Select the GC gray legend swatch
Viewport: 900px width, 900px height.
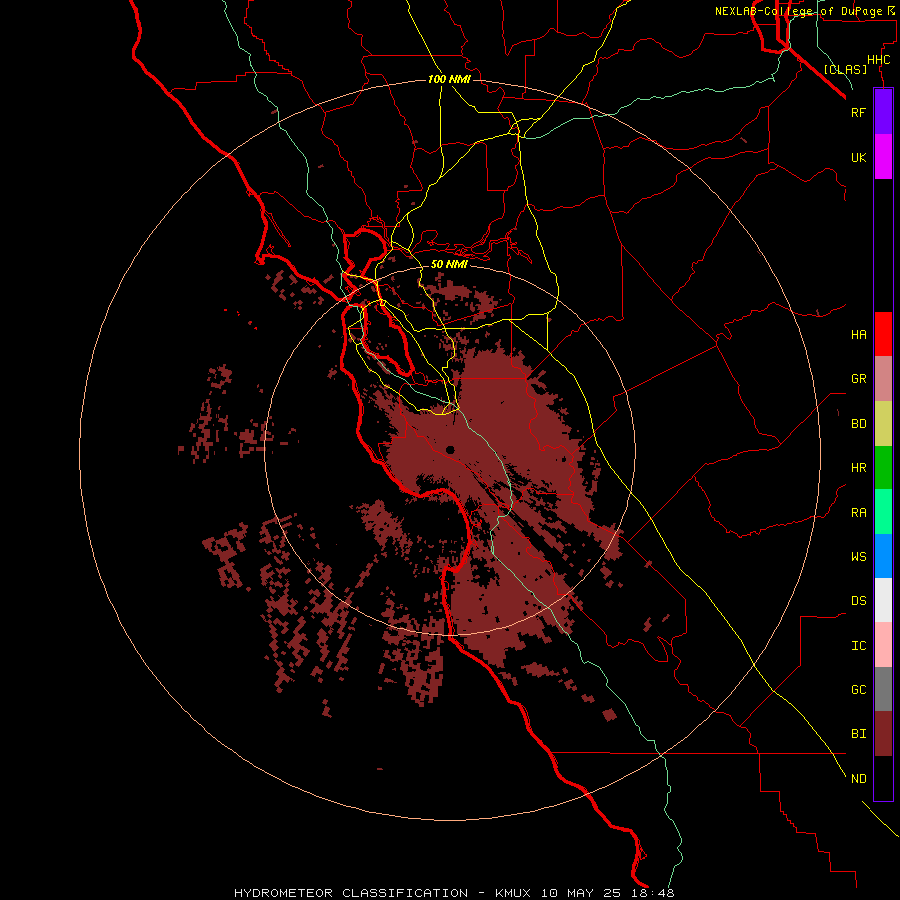tap(883, 689)
